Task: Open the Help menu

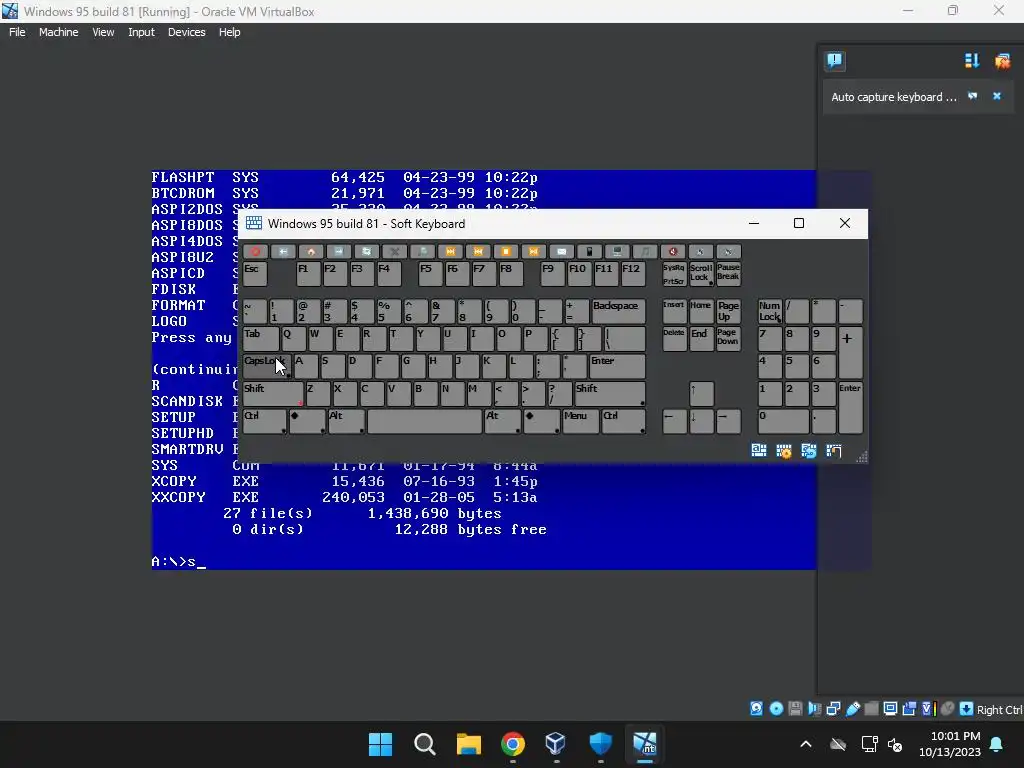Action: [x=229, y=32]
